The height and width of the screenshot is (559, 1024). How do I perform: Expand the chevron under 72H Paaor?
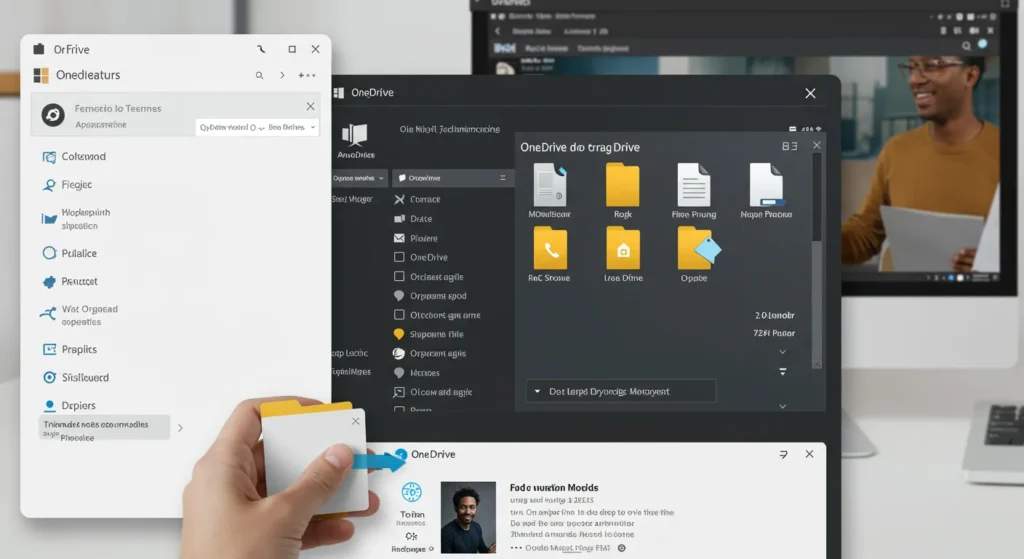click(x=782, y=352)
